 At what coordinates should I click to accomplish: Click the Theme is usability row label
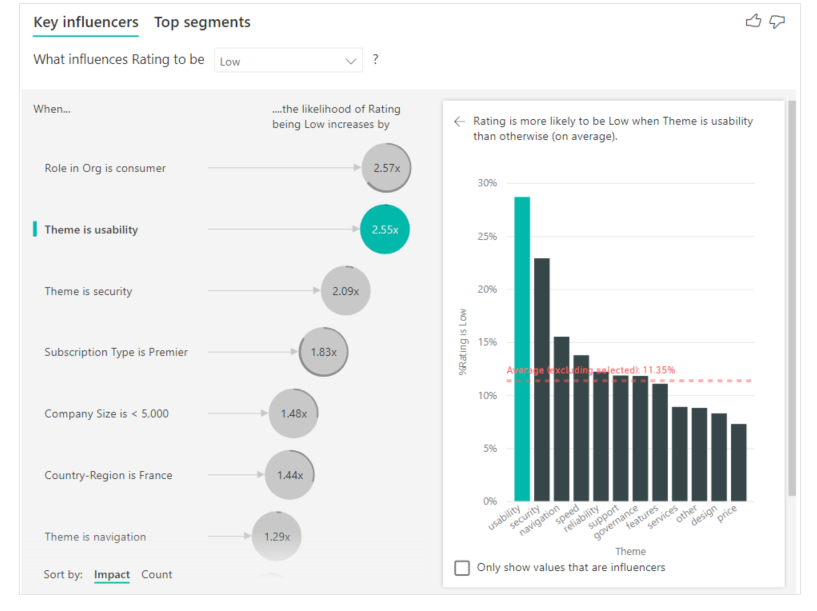coord(91,230)
